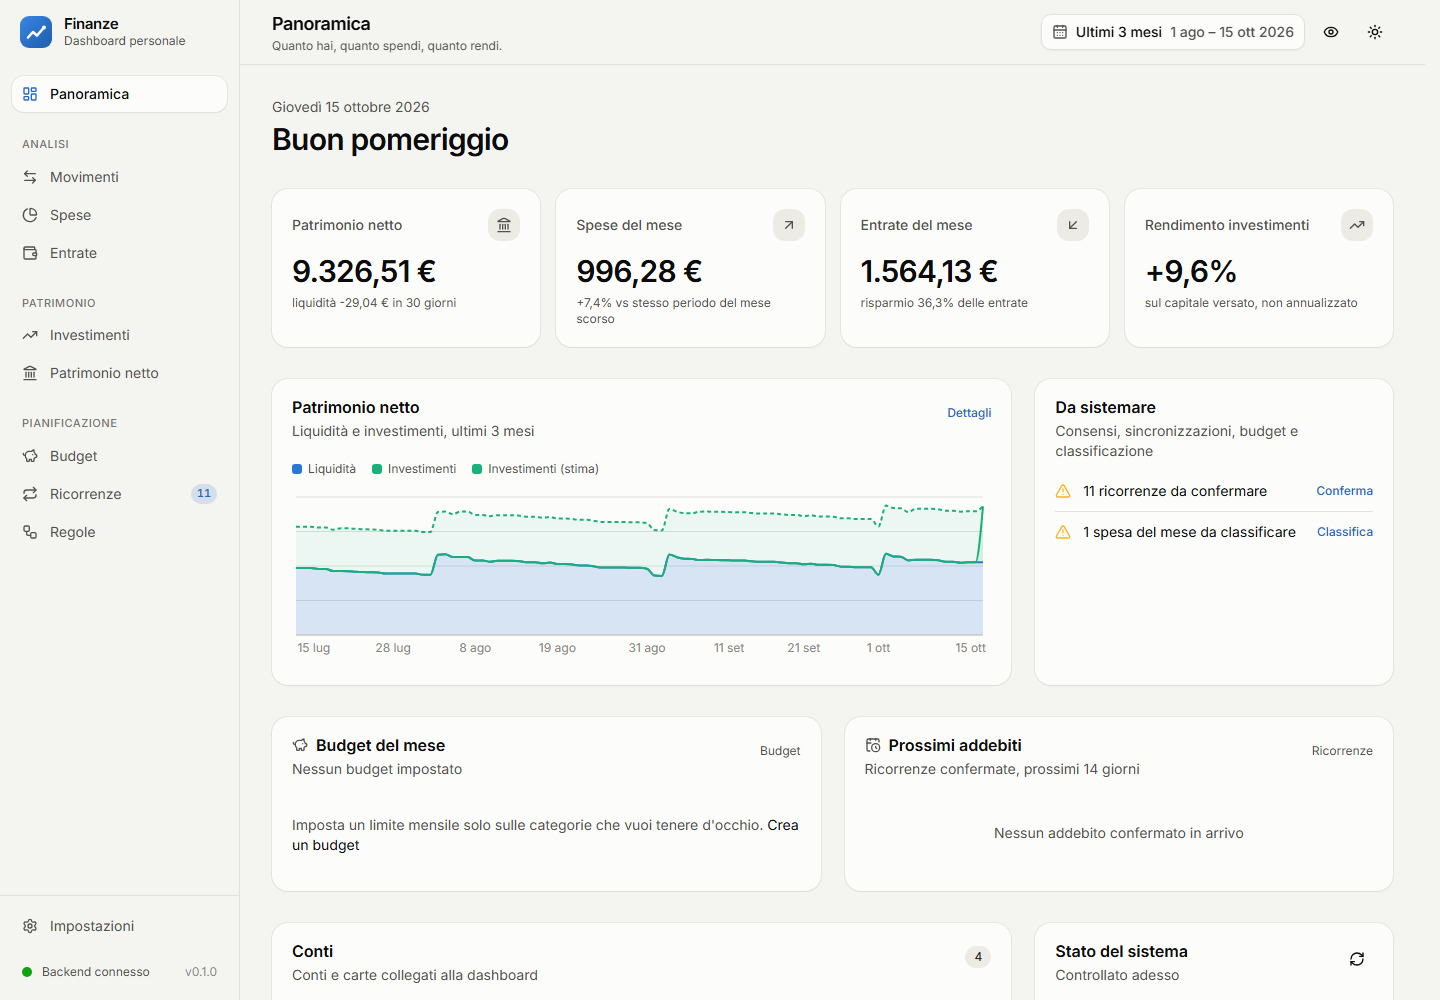Click the 9.326,51 € net worth value
This screenshot has height=1000, width=1440.
pos(364,271)
